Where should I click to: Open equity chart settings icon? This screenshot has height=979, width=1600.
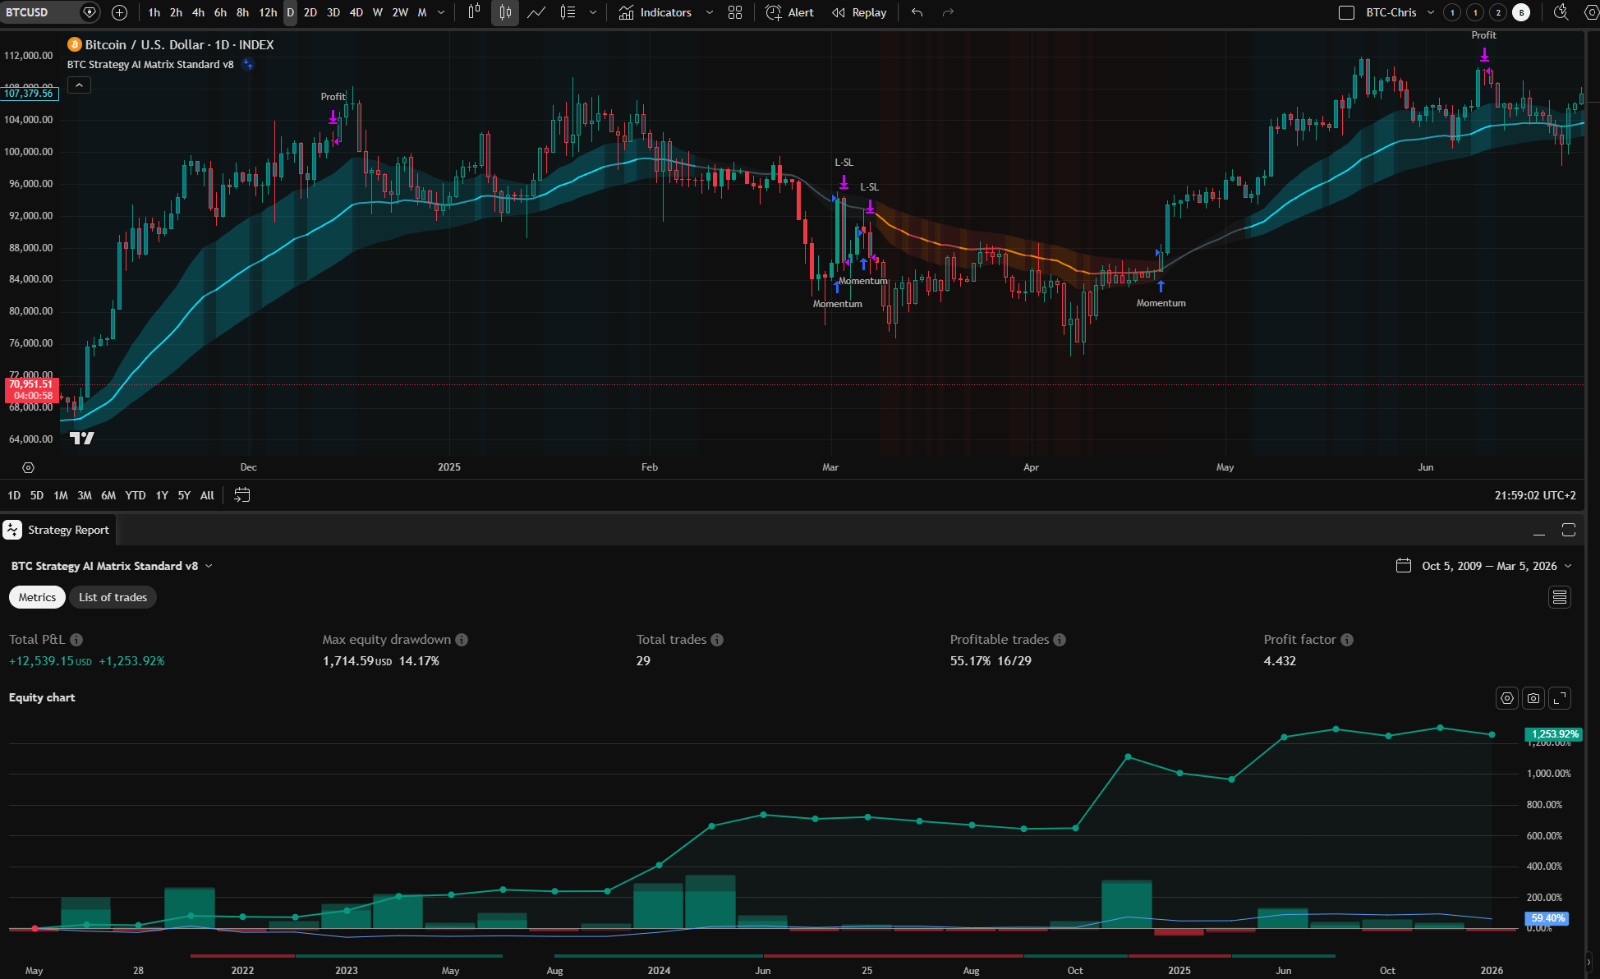click(1507, 698)
